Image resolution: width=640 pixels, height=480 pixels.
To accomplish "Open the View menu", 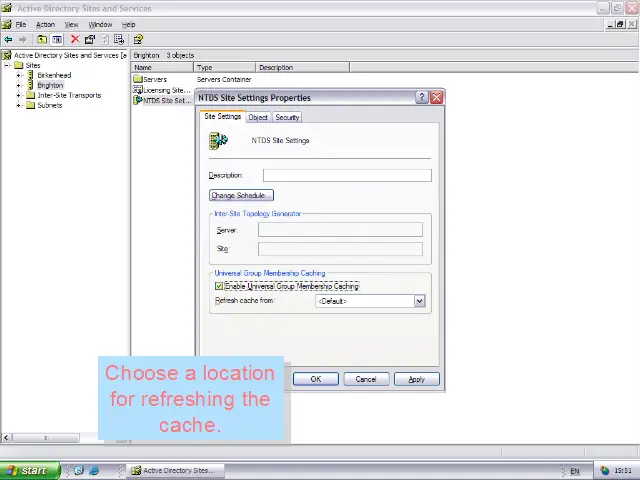I will pyautogui.click(x=71, y=24).
